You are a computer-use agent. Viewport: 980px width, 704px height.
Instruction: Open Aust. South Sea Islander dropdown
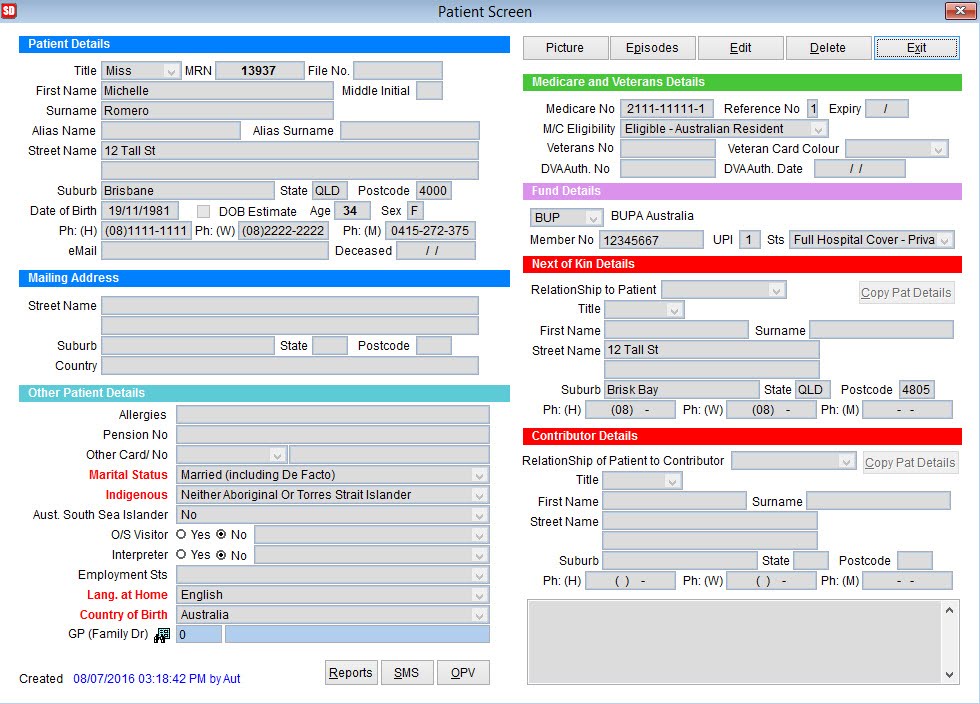tap(479, 515)
